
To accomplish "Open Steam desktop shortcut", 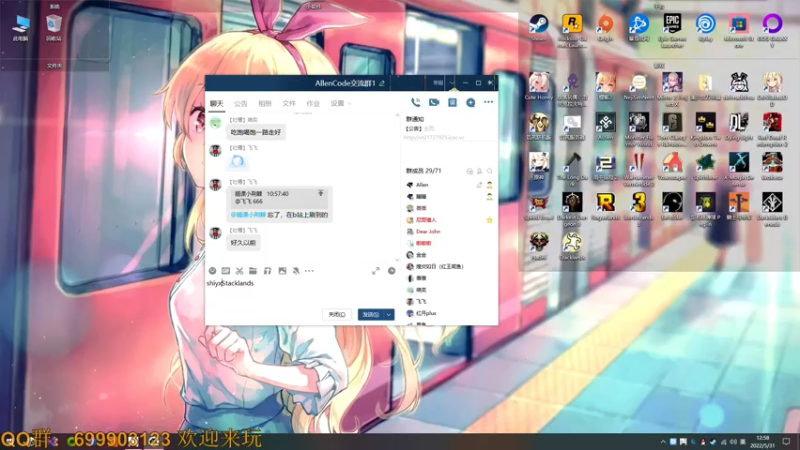I will [539, 28].
